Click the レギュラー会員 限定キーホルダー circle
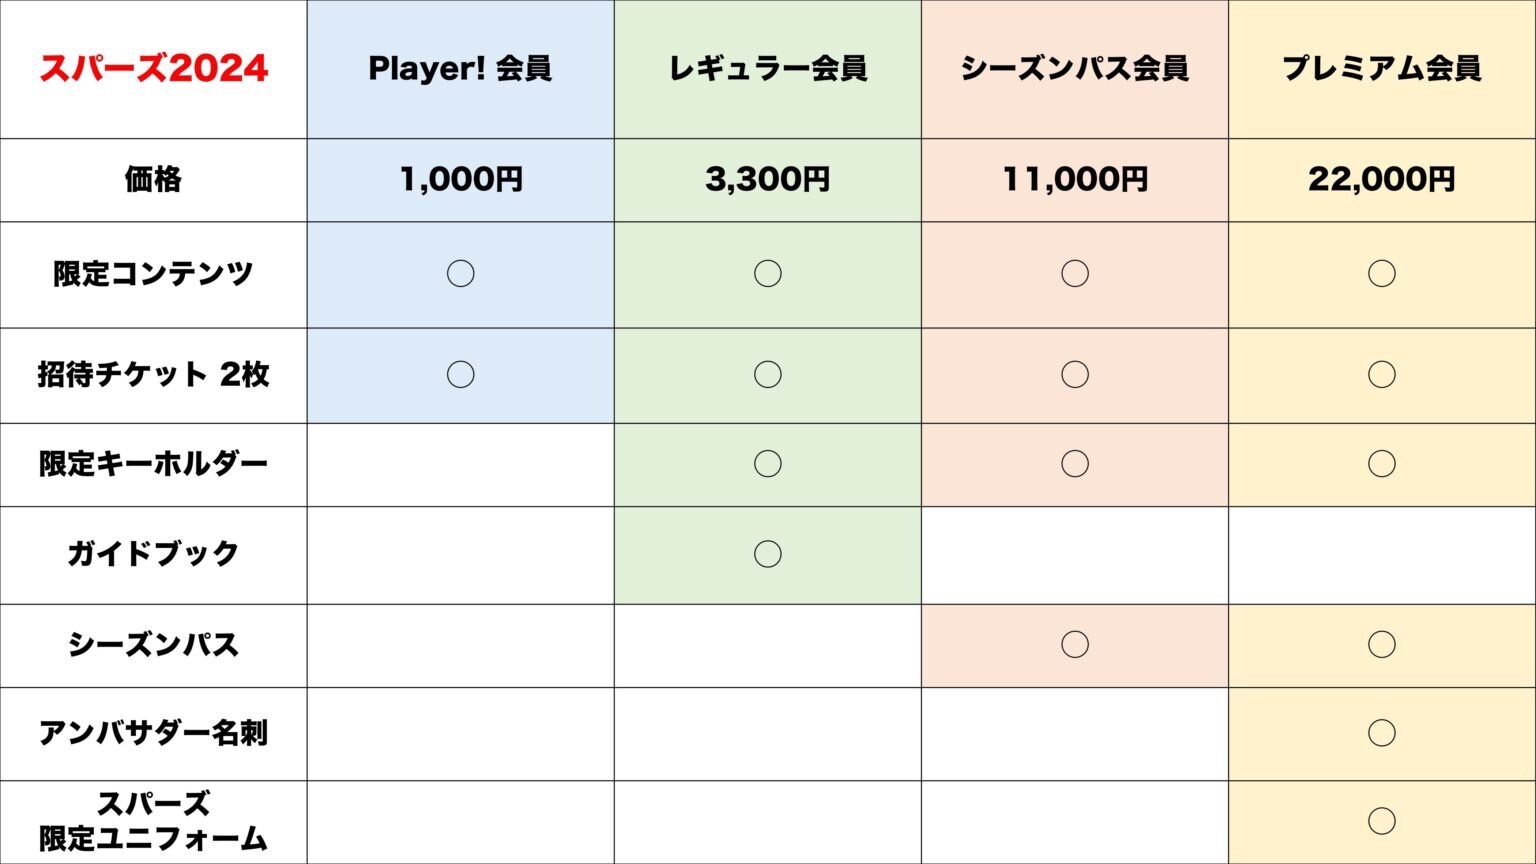1536x864 pixels. pos(767,463)
